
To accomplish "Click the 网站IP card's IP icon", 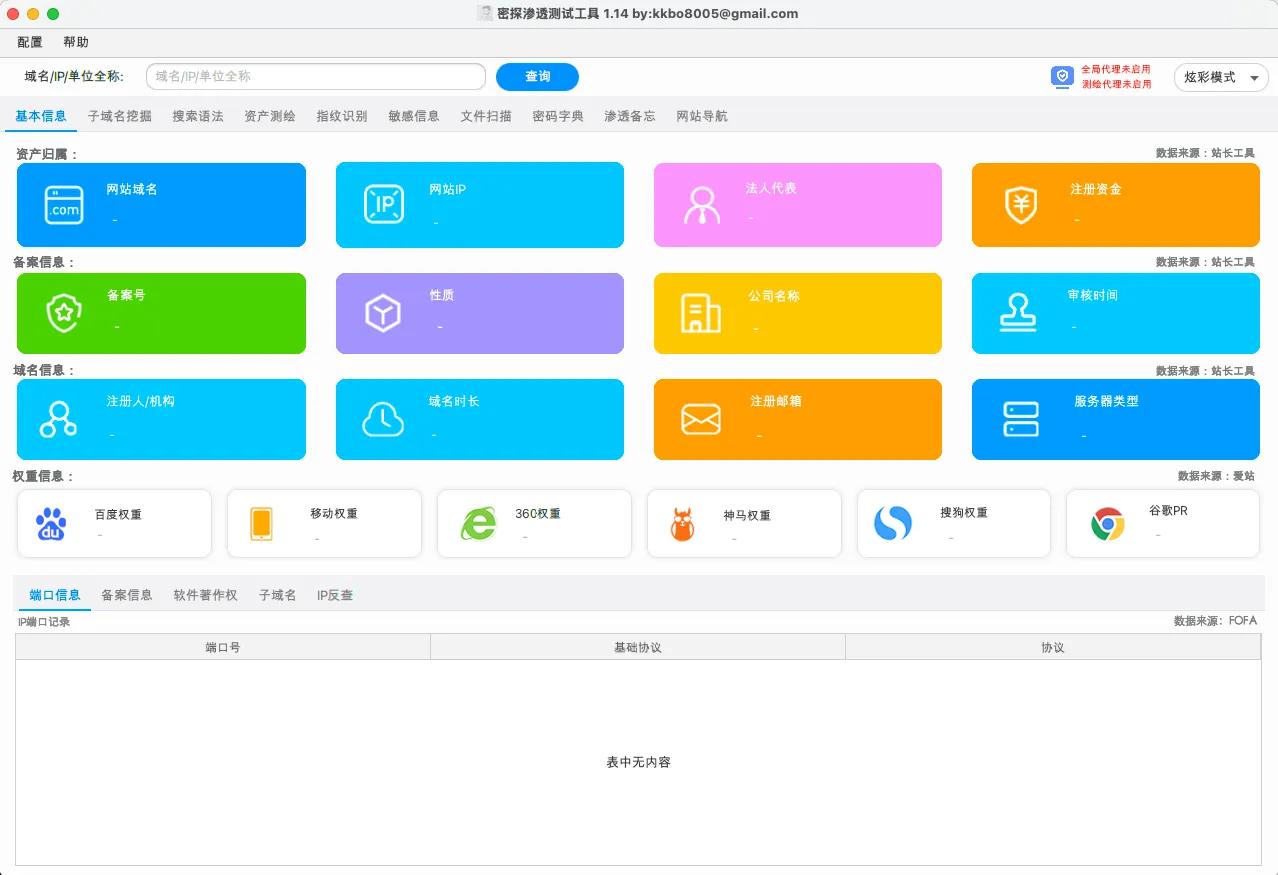I will click(x=383, y=205).
